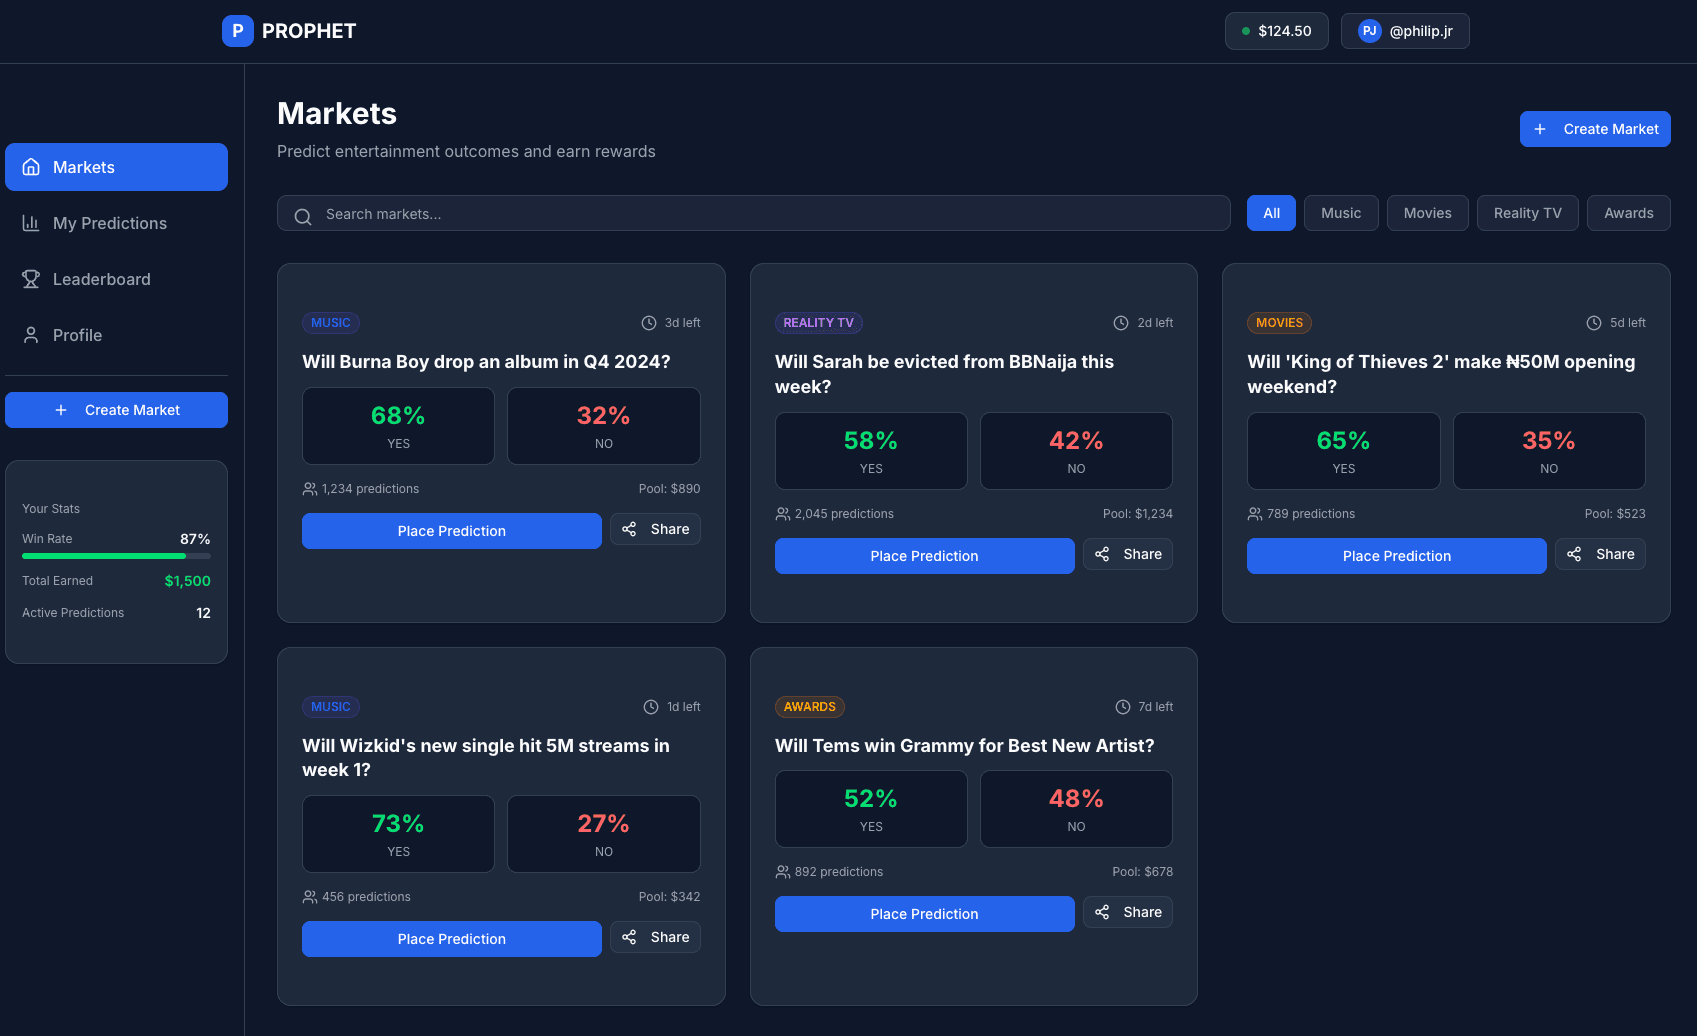The width and height of the screenshot is (1697, 1036).
Task: Place Prediction on King of Thieves 2
Action: (x=1396, y=556)
